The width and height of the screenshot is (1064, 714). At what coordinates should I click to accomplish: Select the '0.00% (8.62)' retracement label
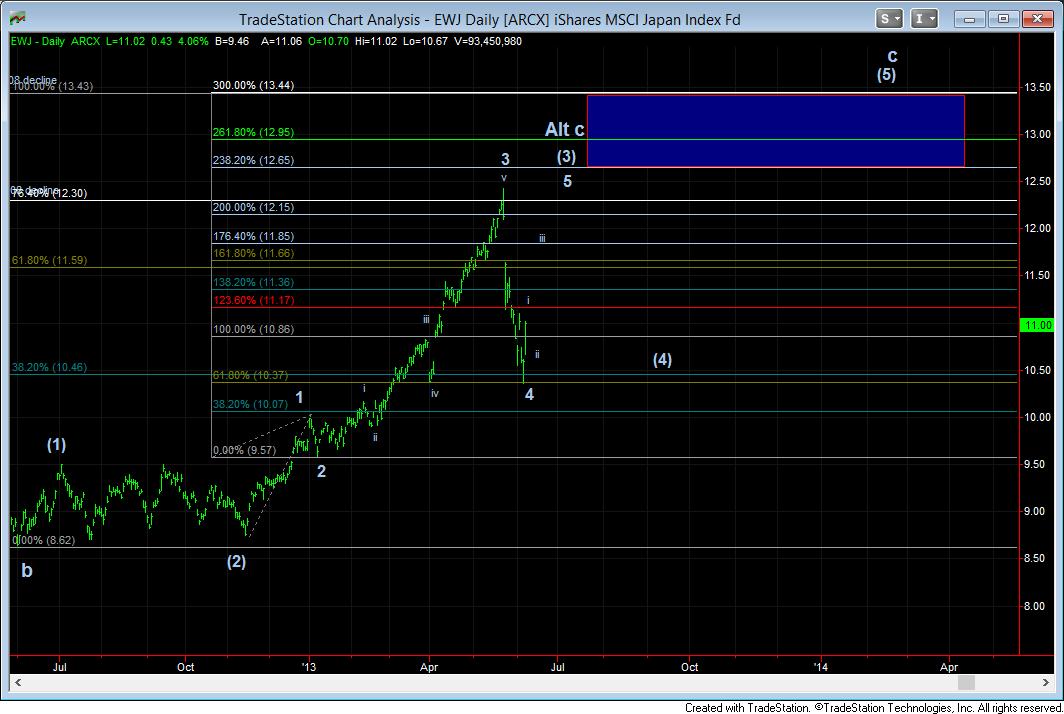coord(43,540)
